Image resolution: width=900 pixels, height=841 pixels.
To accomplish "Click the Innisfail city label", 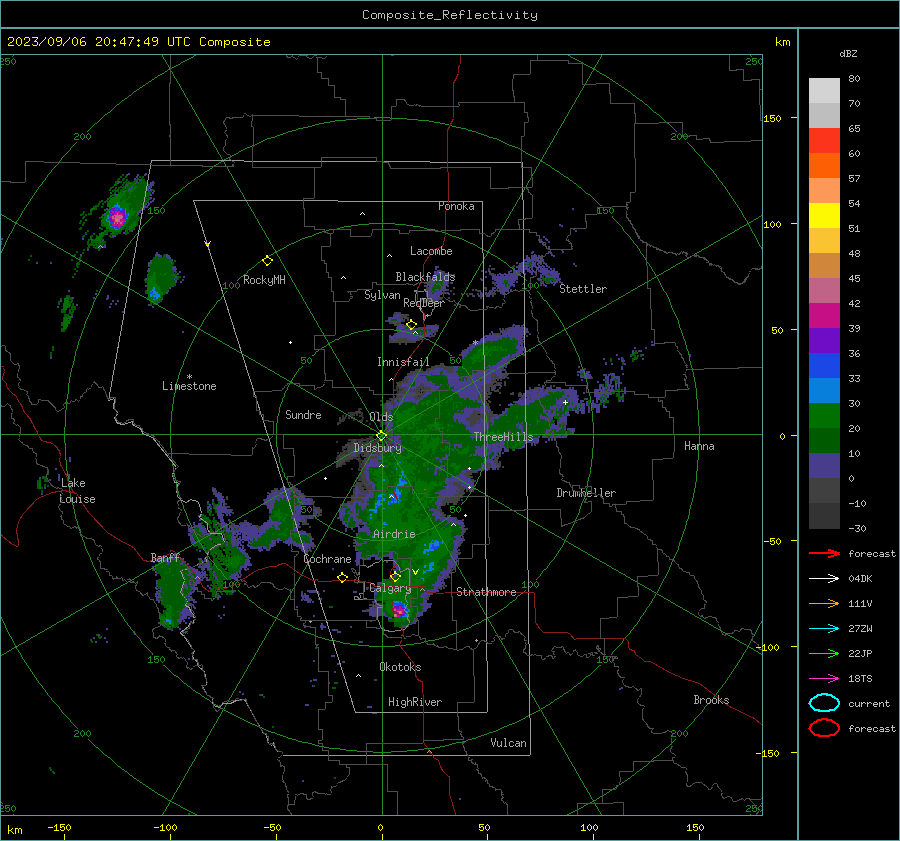I will (x=403, y=362).
